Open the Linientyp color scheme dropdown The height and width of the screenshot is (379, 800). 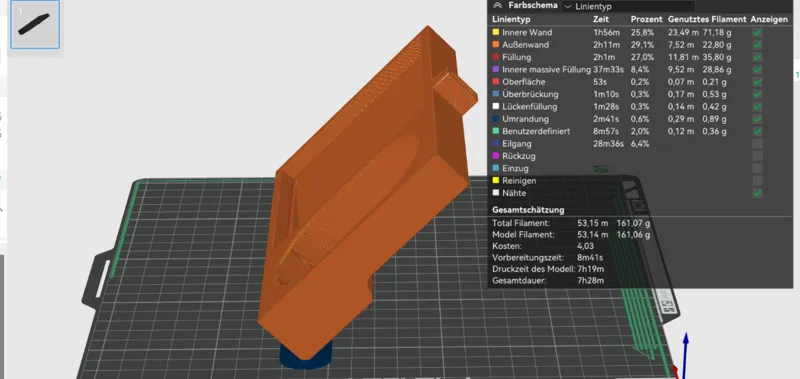pyautogui.click(x=628, y=7)
